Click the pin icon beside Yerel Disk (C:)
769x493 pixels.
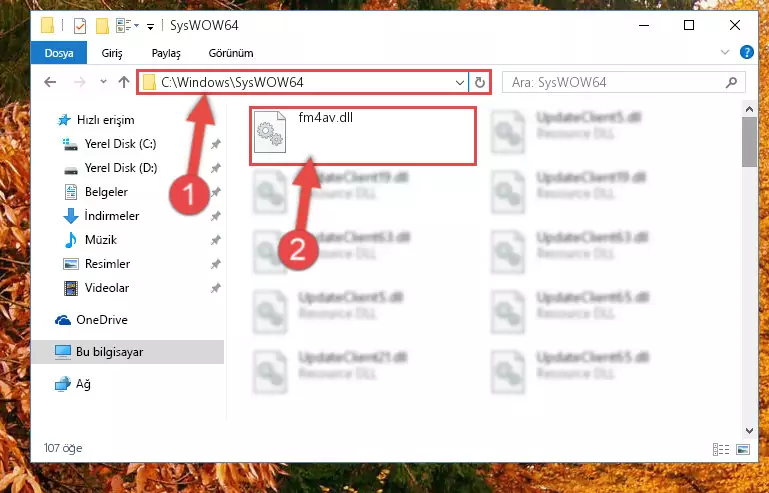pyautogui.click(x=215, y=144)
